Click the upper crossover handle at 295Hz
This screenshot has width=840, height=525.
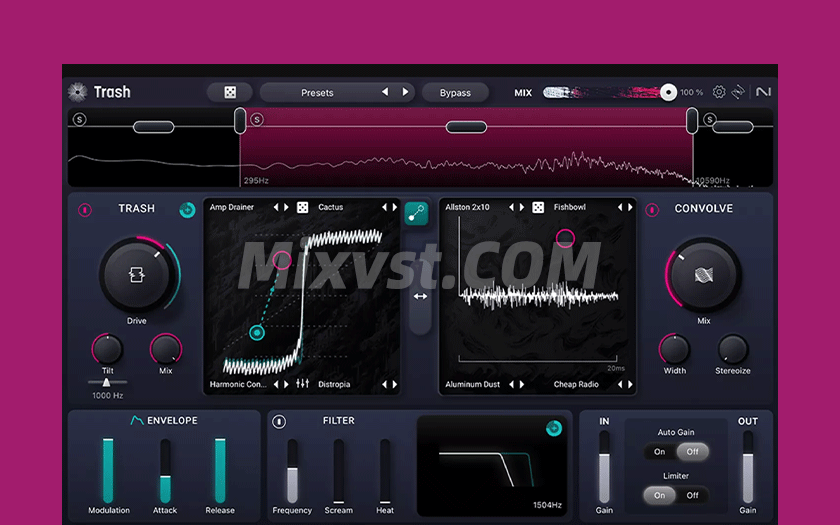tap(240, 120)
